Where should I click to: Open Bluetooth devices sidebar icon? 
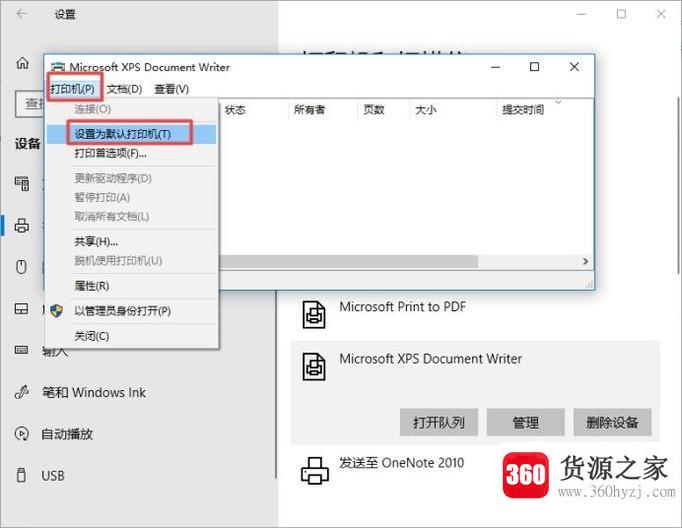click(22, 184)
